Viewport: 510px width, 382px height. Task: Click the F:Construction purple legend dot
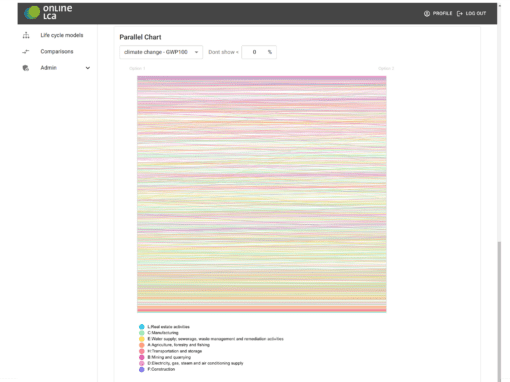pyautogui.click(x=142, y=370)
